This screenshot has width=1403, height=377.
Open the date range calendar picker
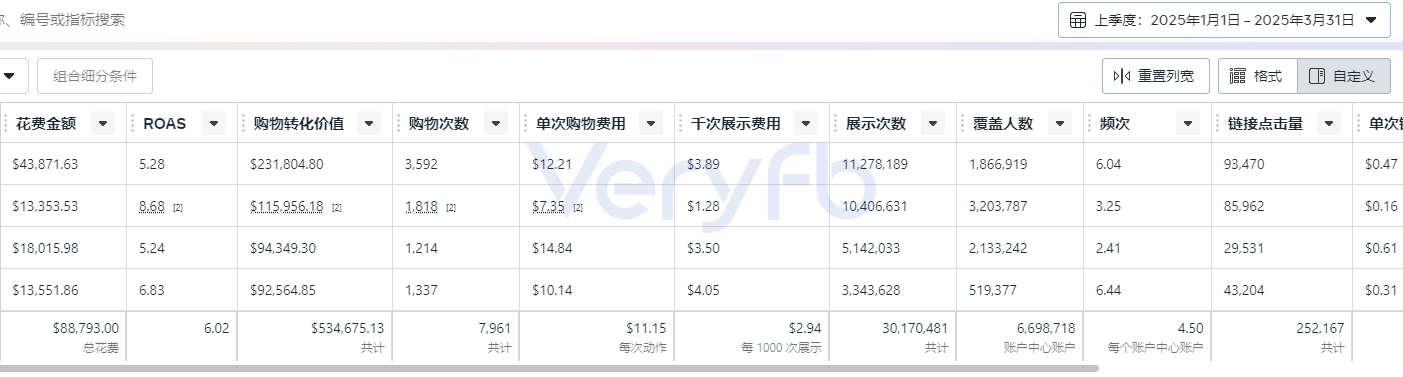1224,20
